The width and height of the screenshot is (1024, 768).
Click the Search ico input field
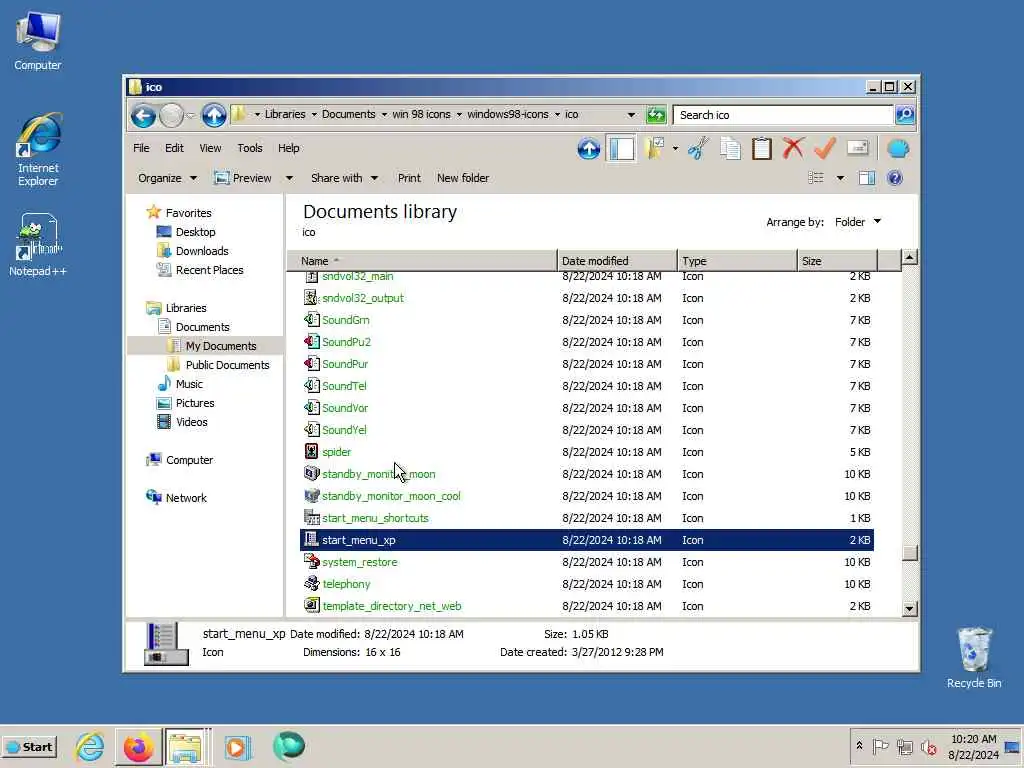pyautogui.click(x=783, y=115)
